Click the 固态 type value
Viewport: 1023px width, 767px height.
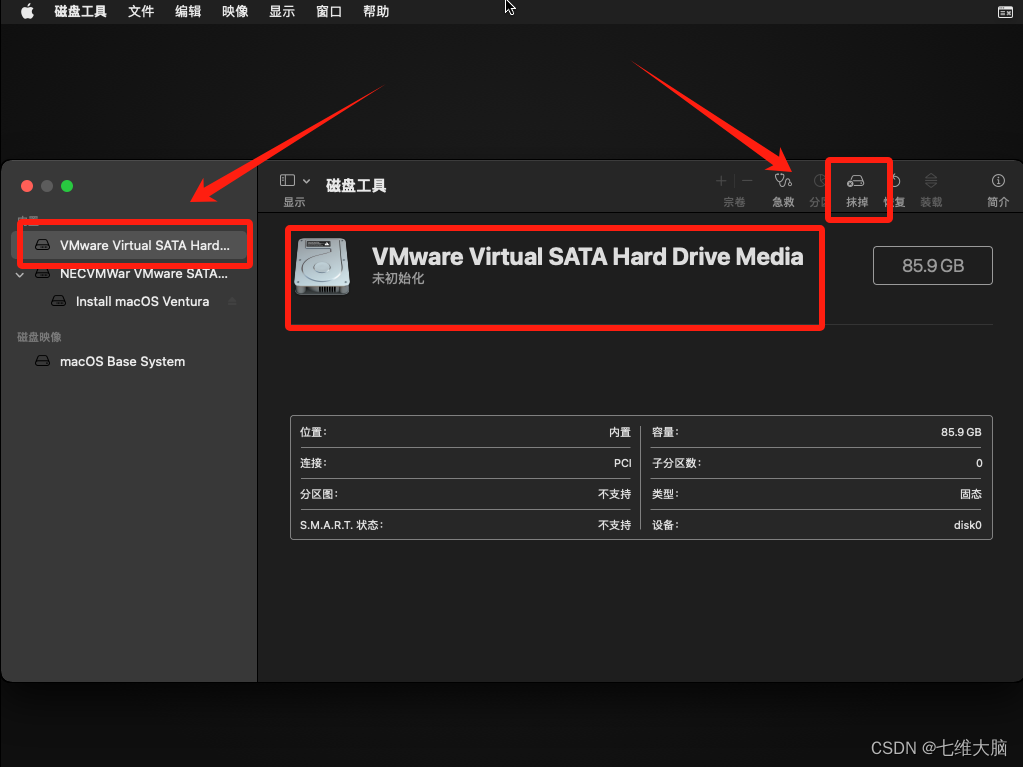(x=971, y=494)
